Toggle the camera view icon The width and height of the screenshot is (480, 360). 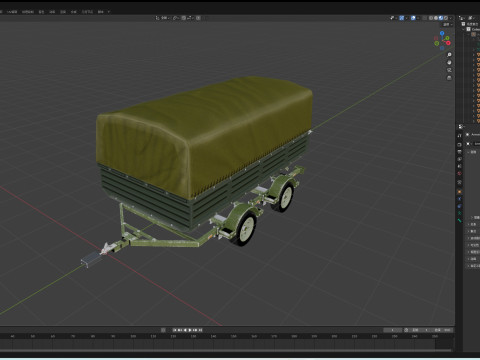click(449, 70)
